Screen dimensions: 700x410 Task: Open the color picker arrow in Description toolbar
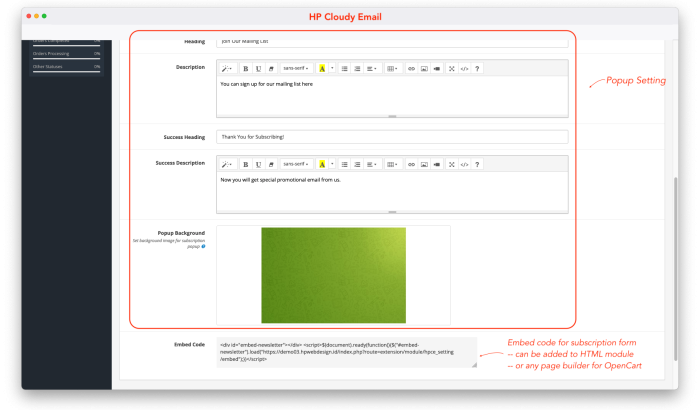click(332, 68)
